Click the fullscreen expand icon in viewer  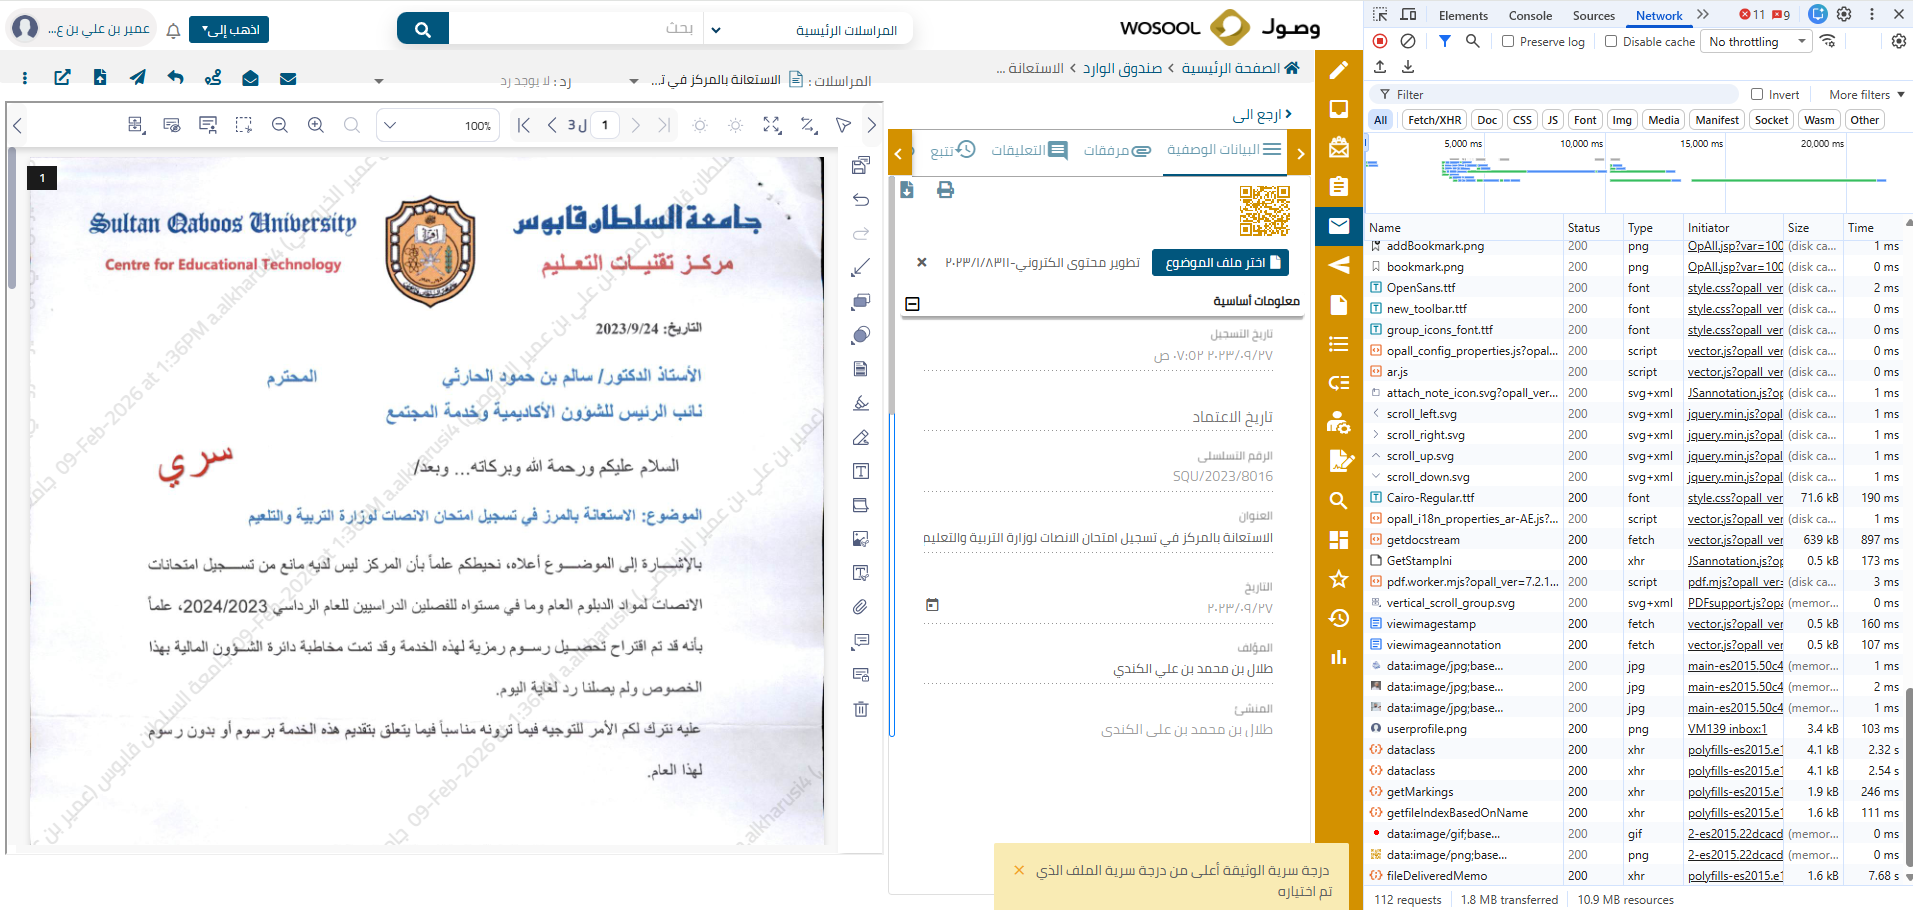pos(772,125)
